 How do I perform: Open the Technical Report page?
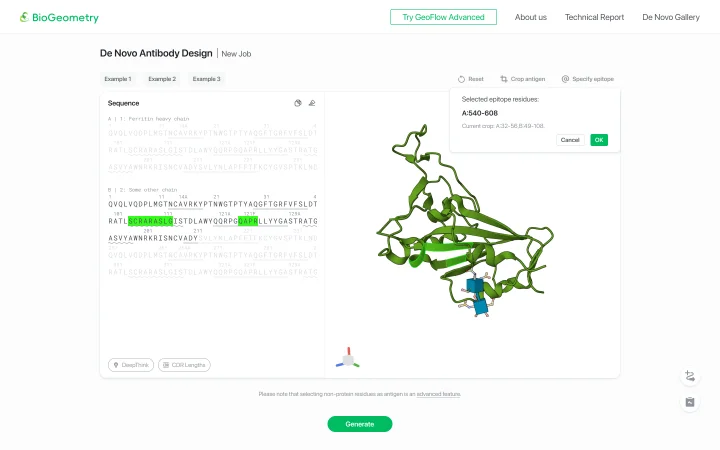594,17
